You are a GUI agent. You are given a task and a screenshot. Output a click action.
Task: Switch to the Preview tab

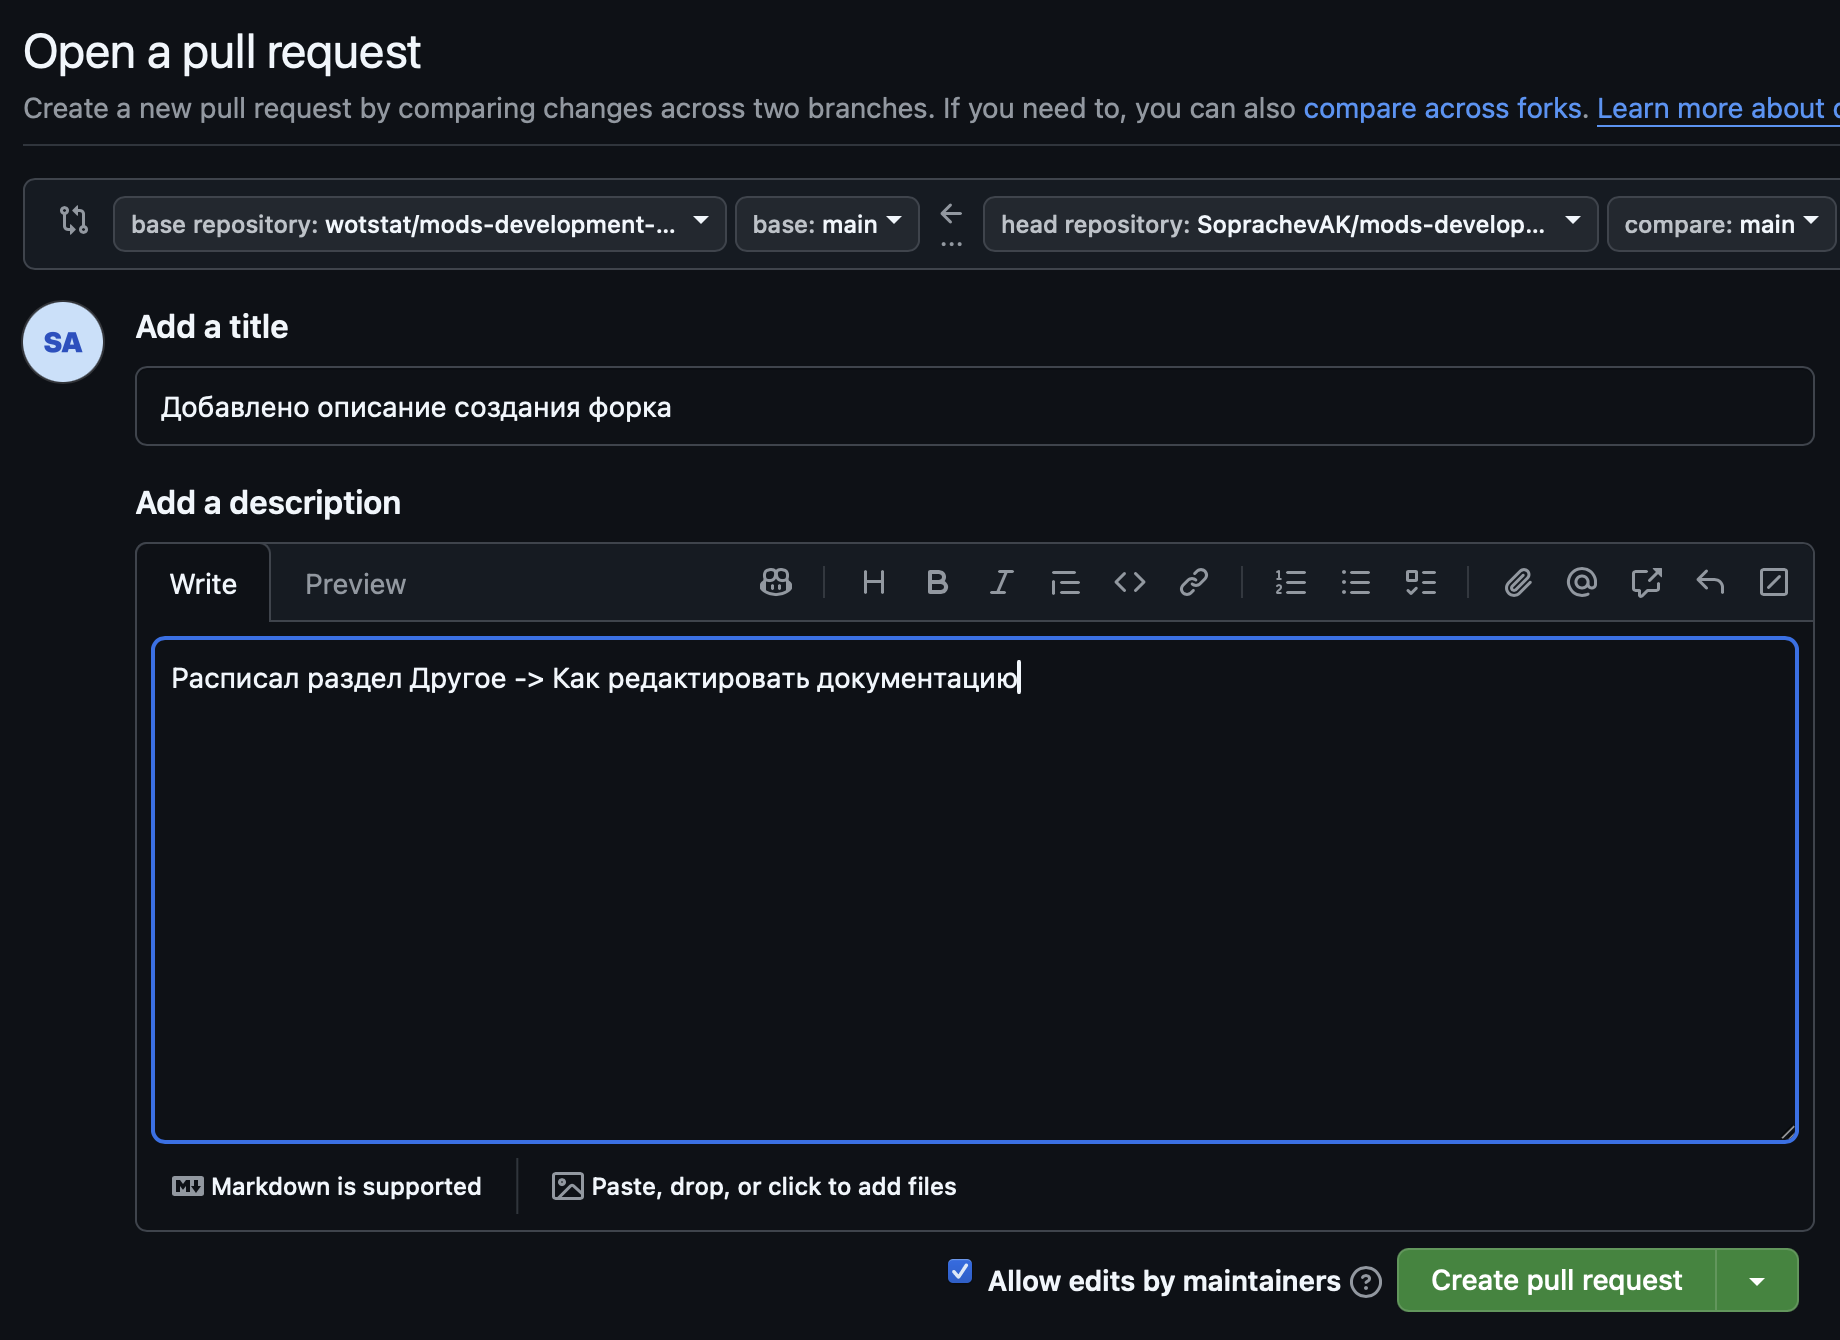(x=355, y=584)
